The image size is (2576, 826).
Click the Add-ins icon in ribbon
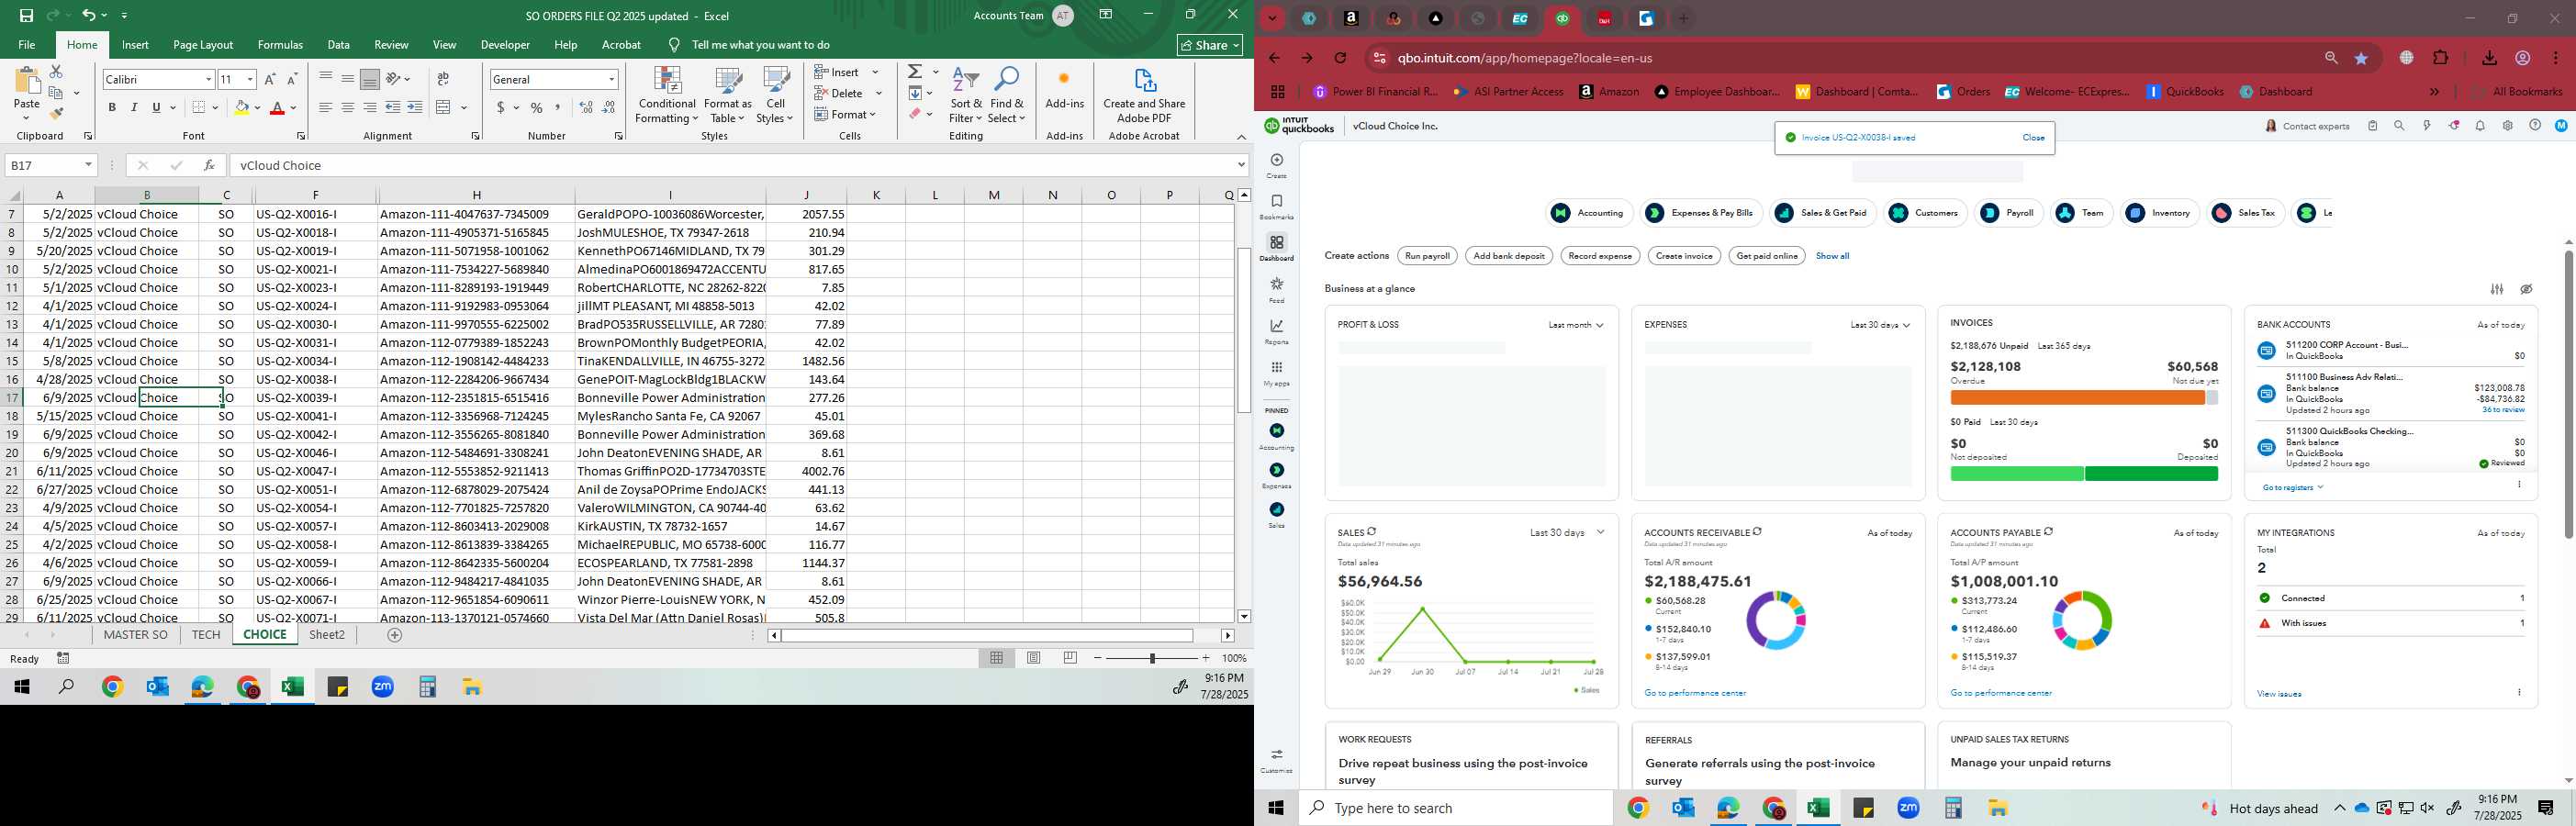(1064, 88)
